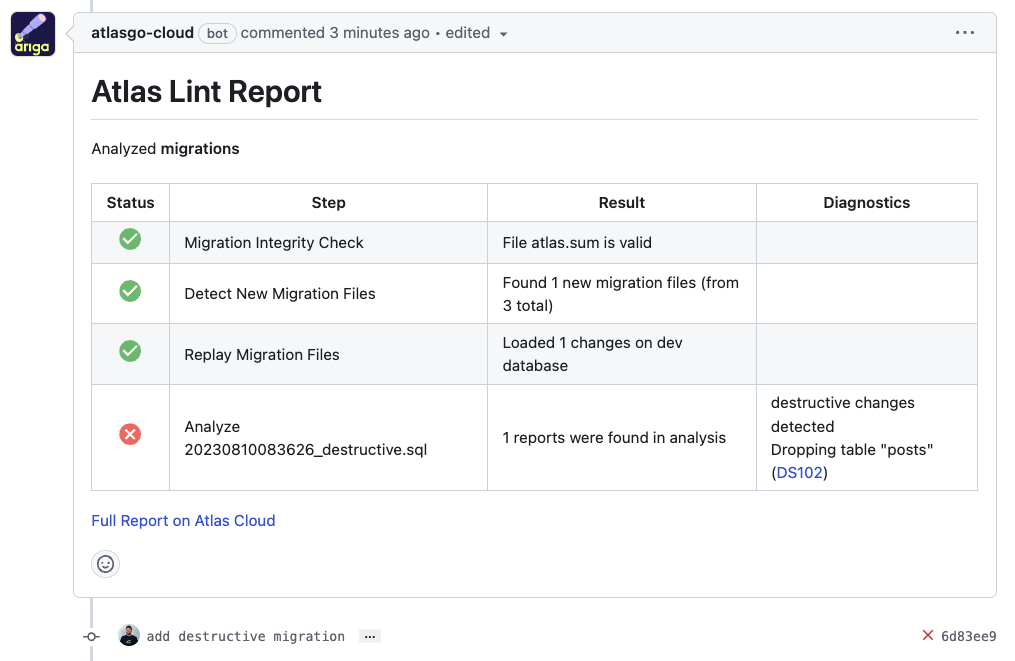Screen dimensions: 1015x661
Task: Open the comment's 3 minutes ago timestamp
Action: point(379,33)
